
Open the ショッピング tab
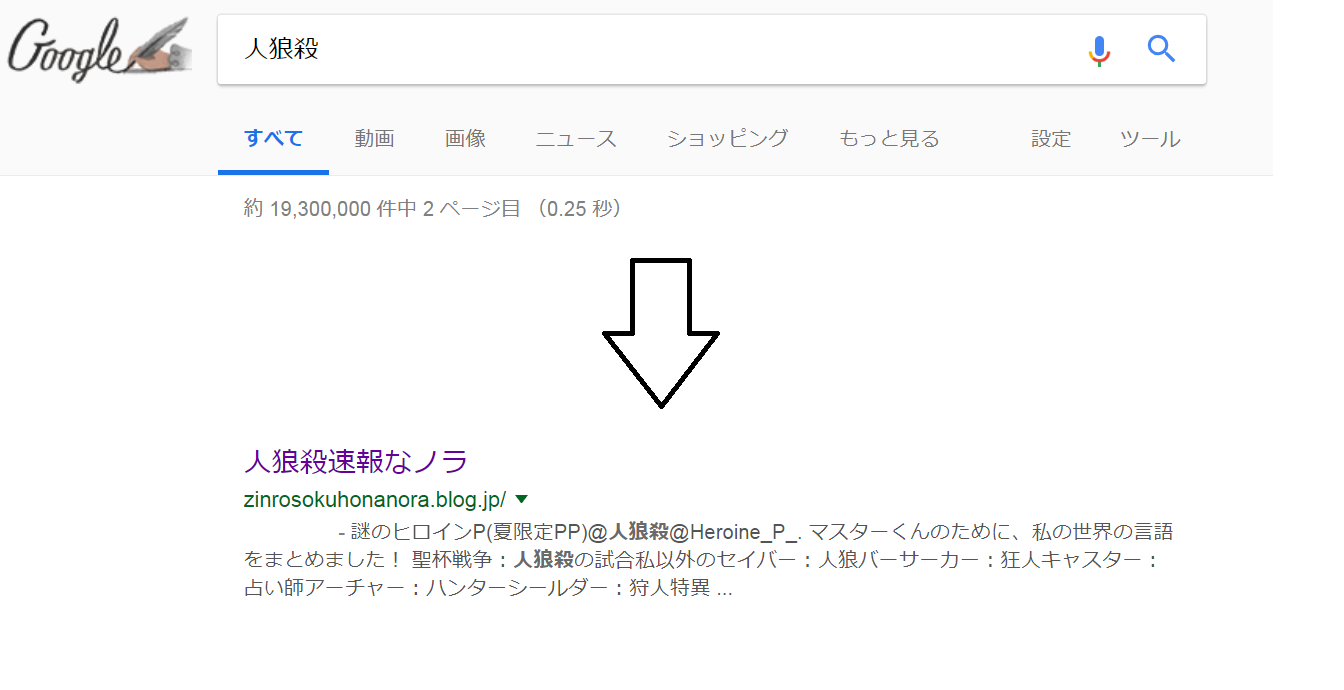pos(728,139)
